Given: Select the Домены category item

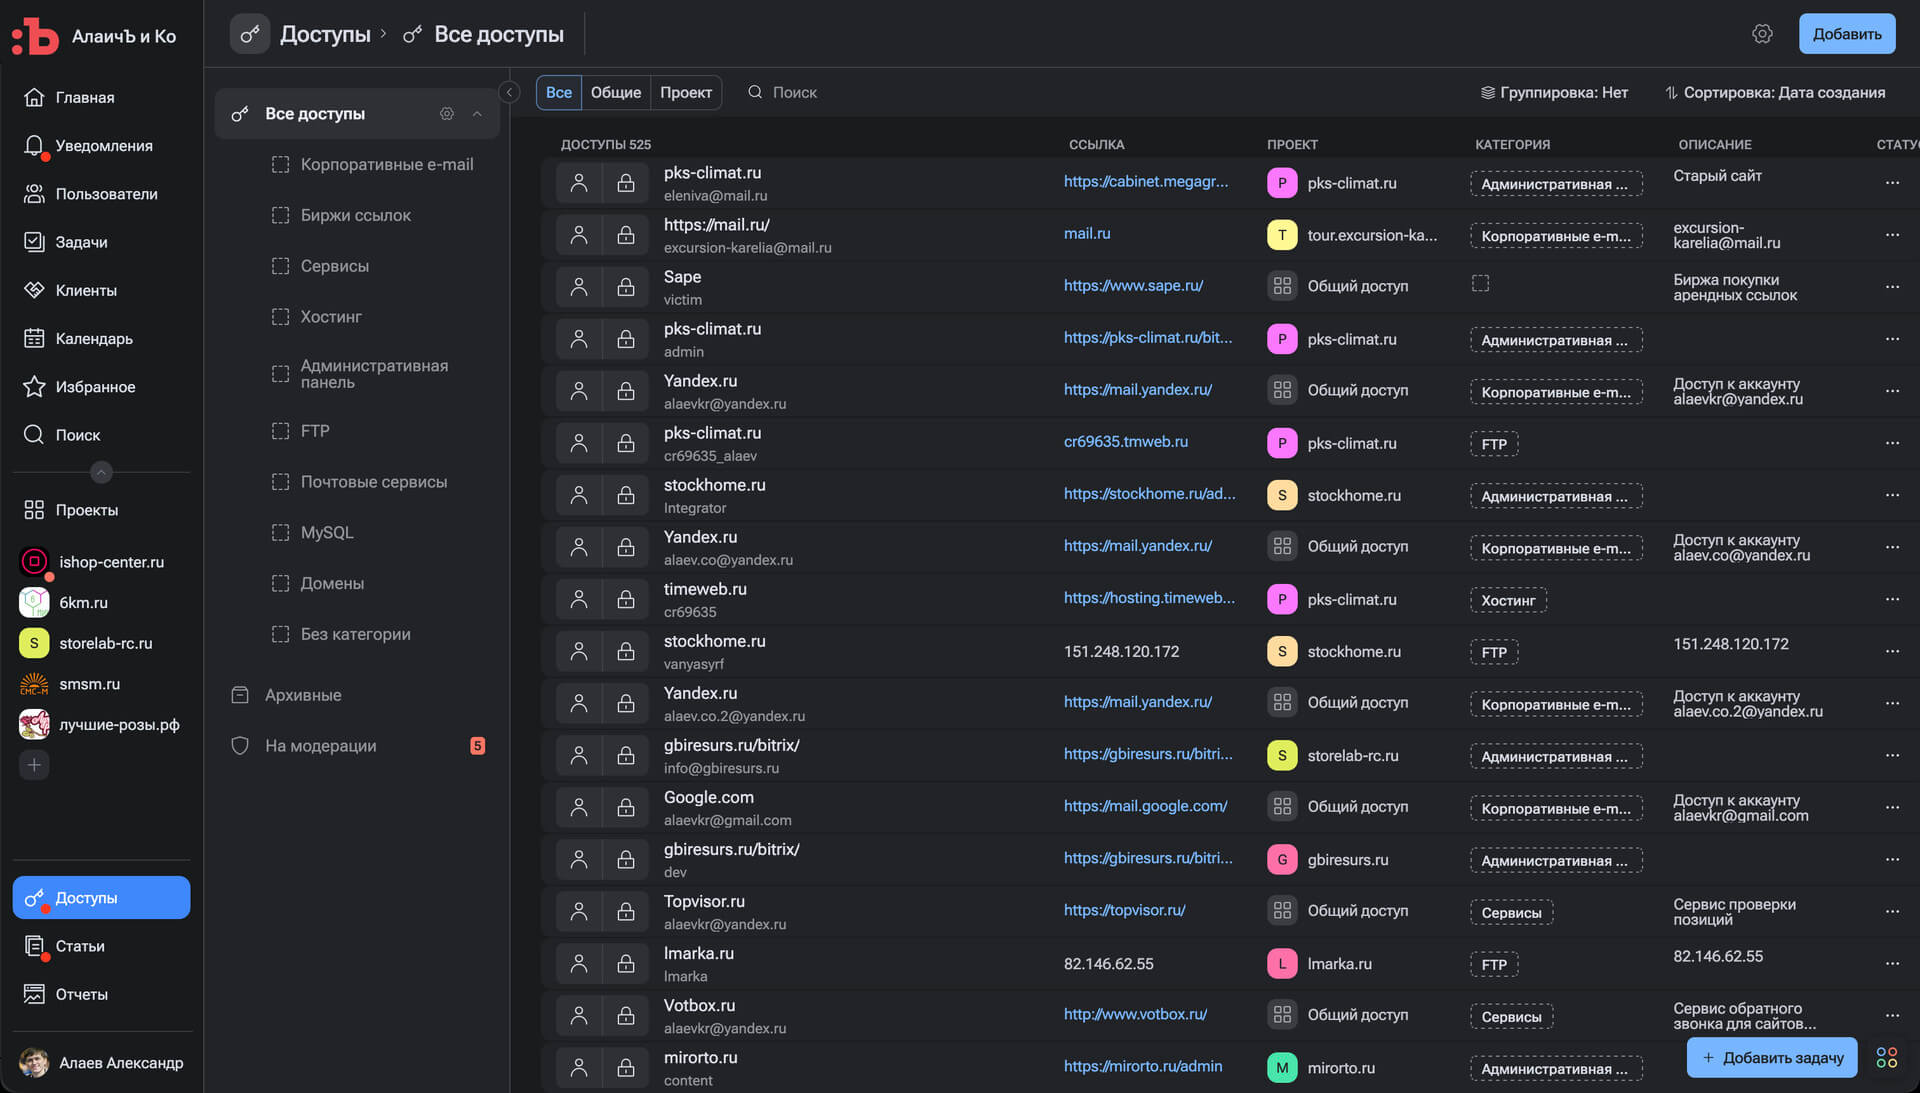Looking at the screenshot, I should 331,584.
